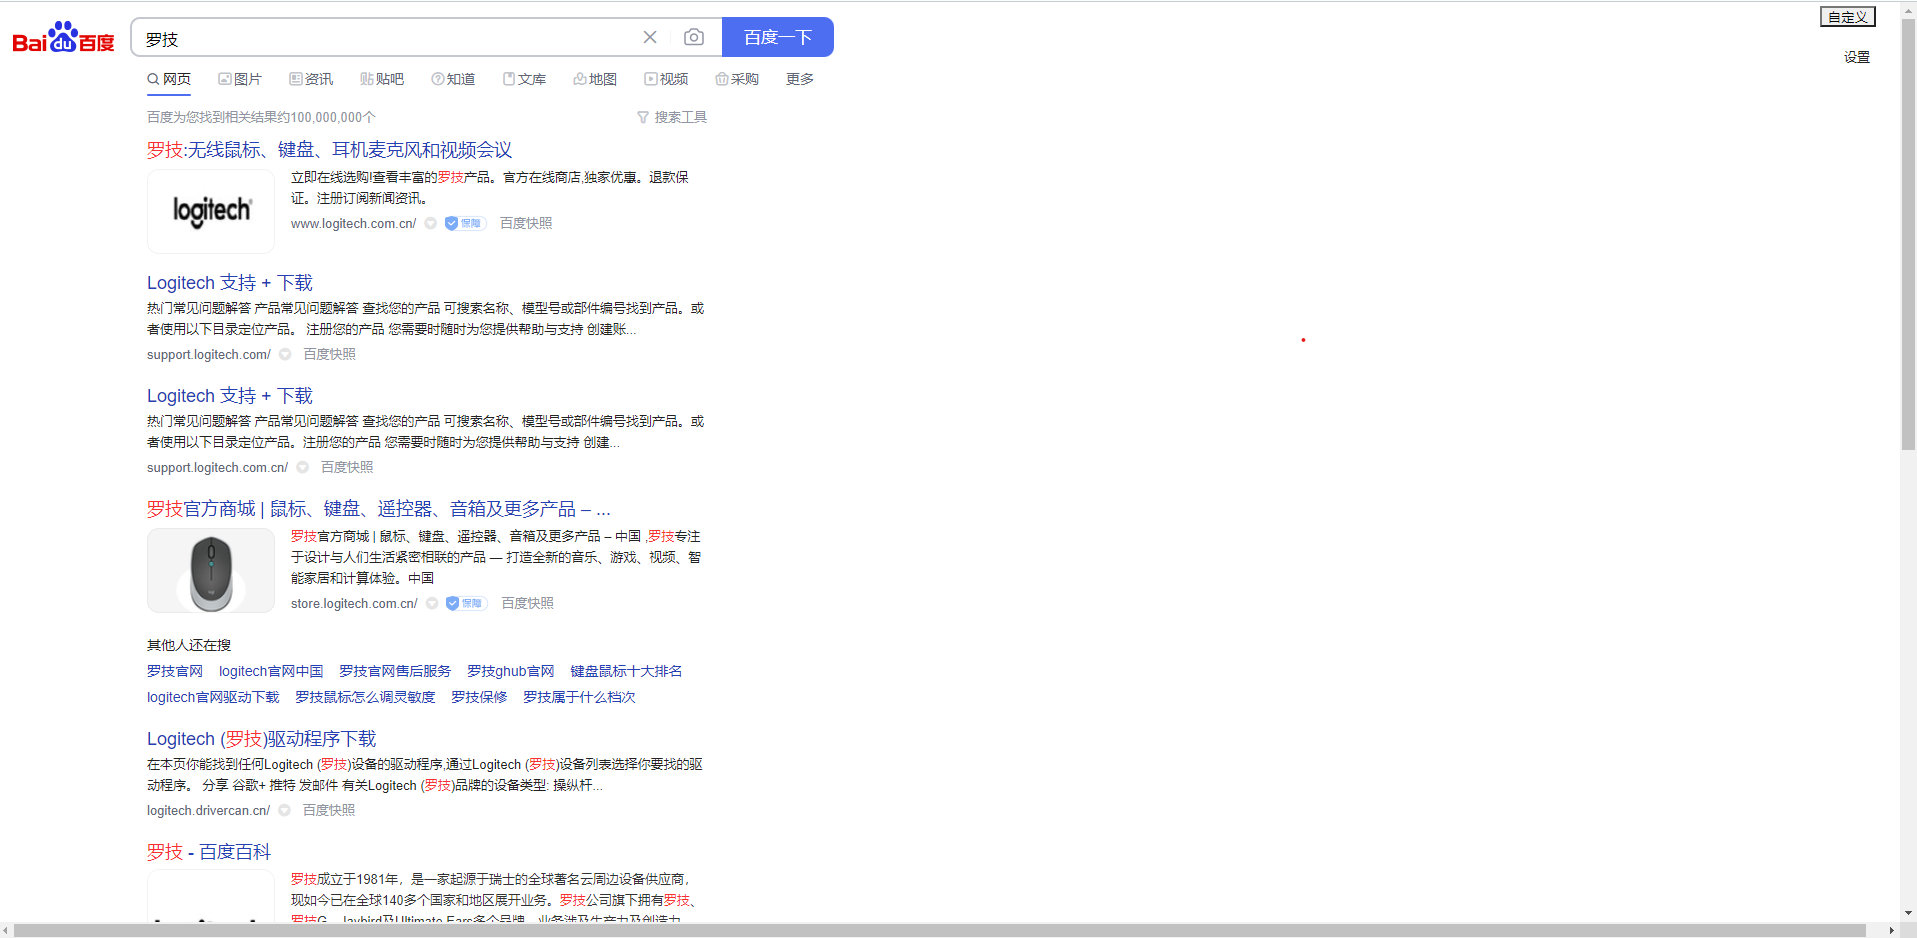The height and width of the screenshot is (938, 1917).
Task: Switch to the 图片 tab
Action: pyautogui.click(x=240, y=79)
